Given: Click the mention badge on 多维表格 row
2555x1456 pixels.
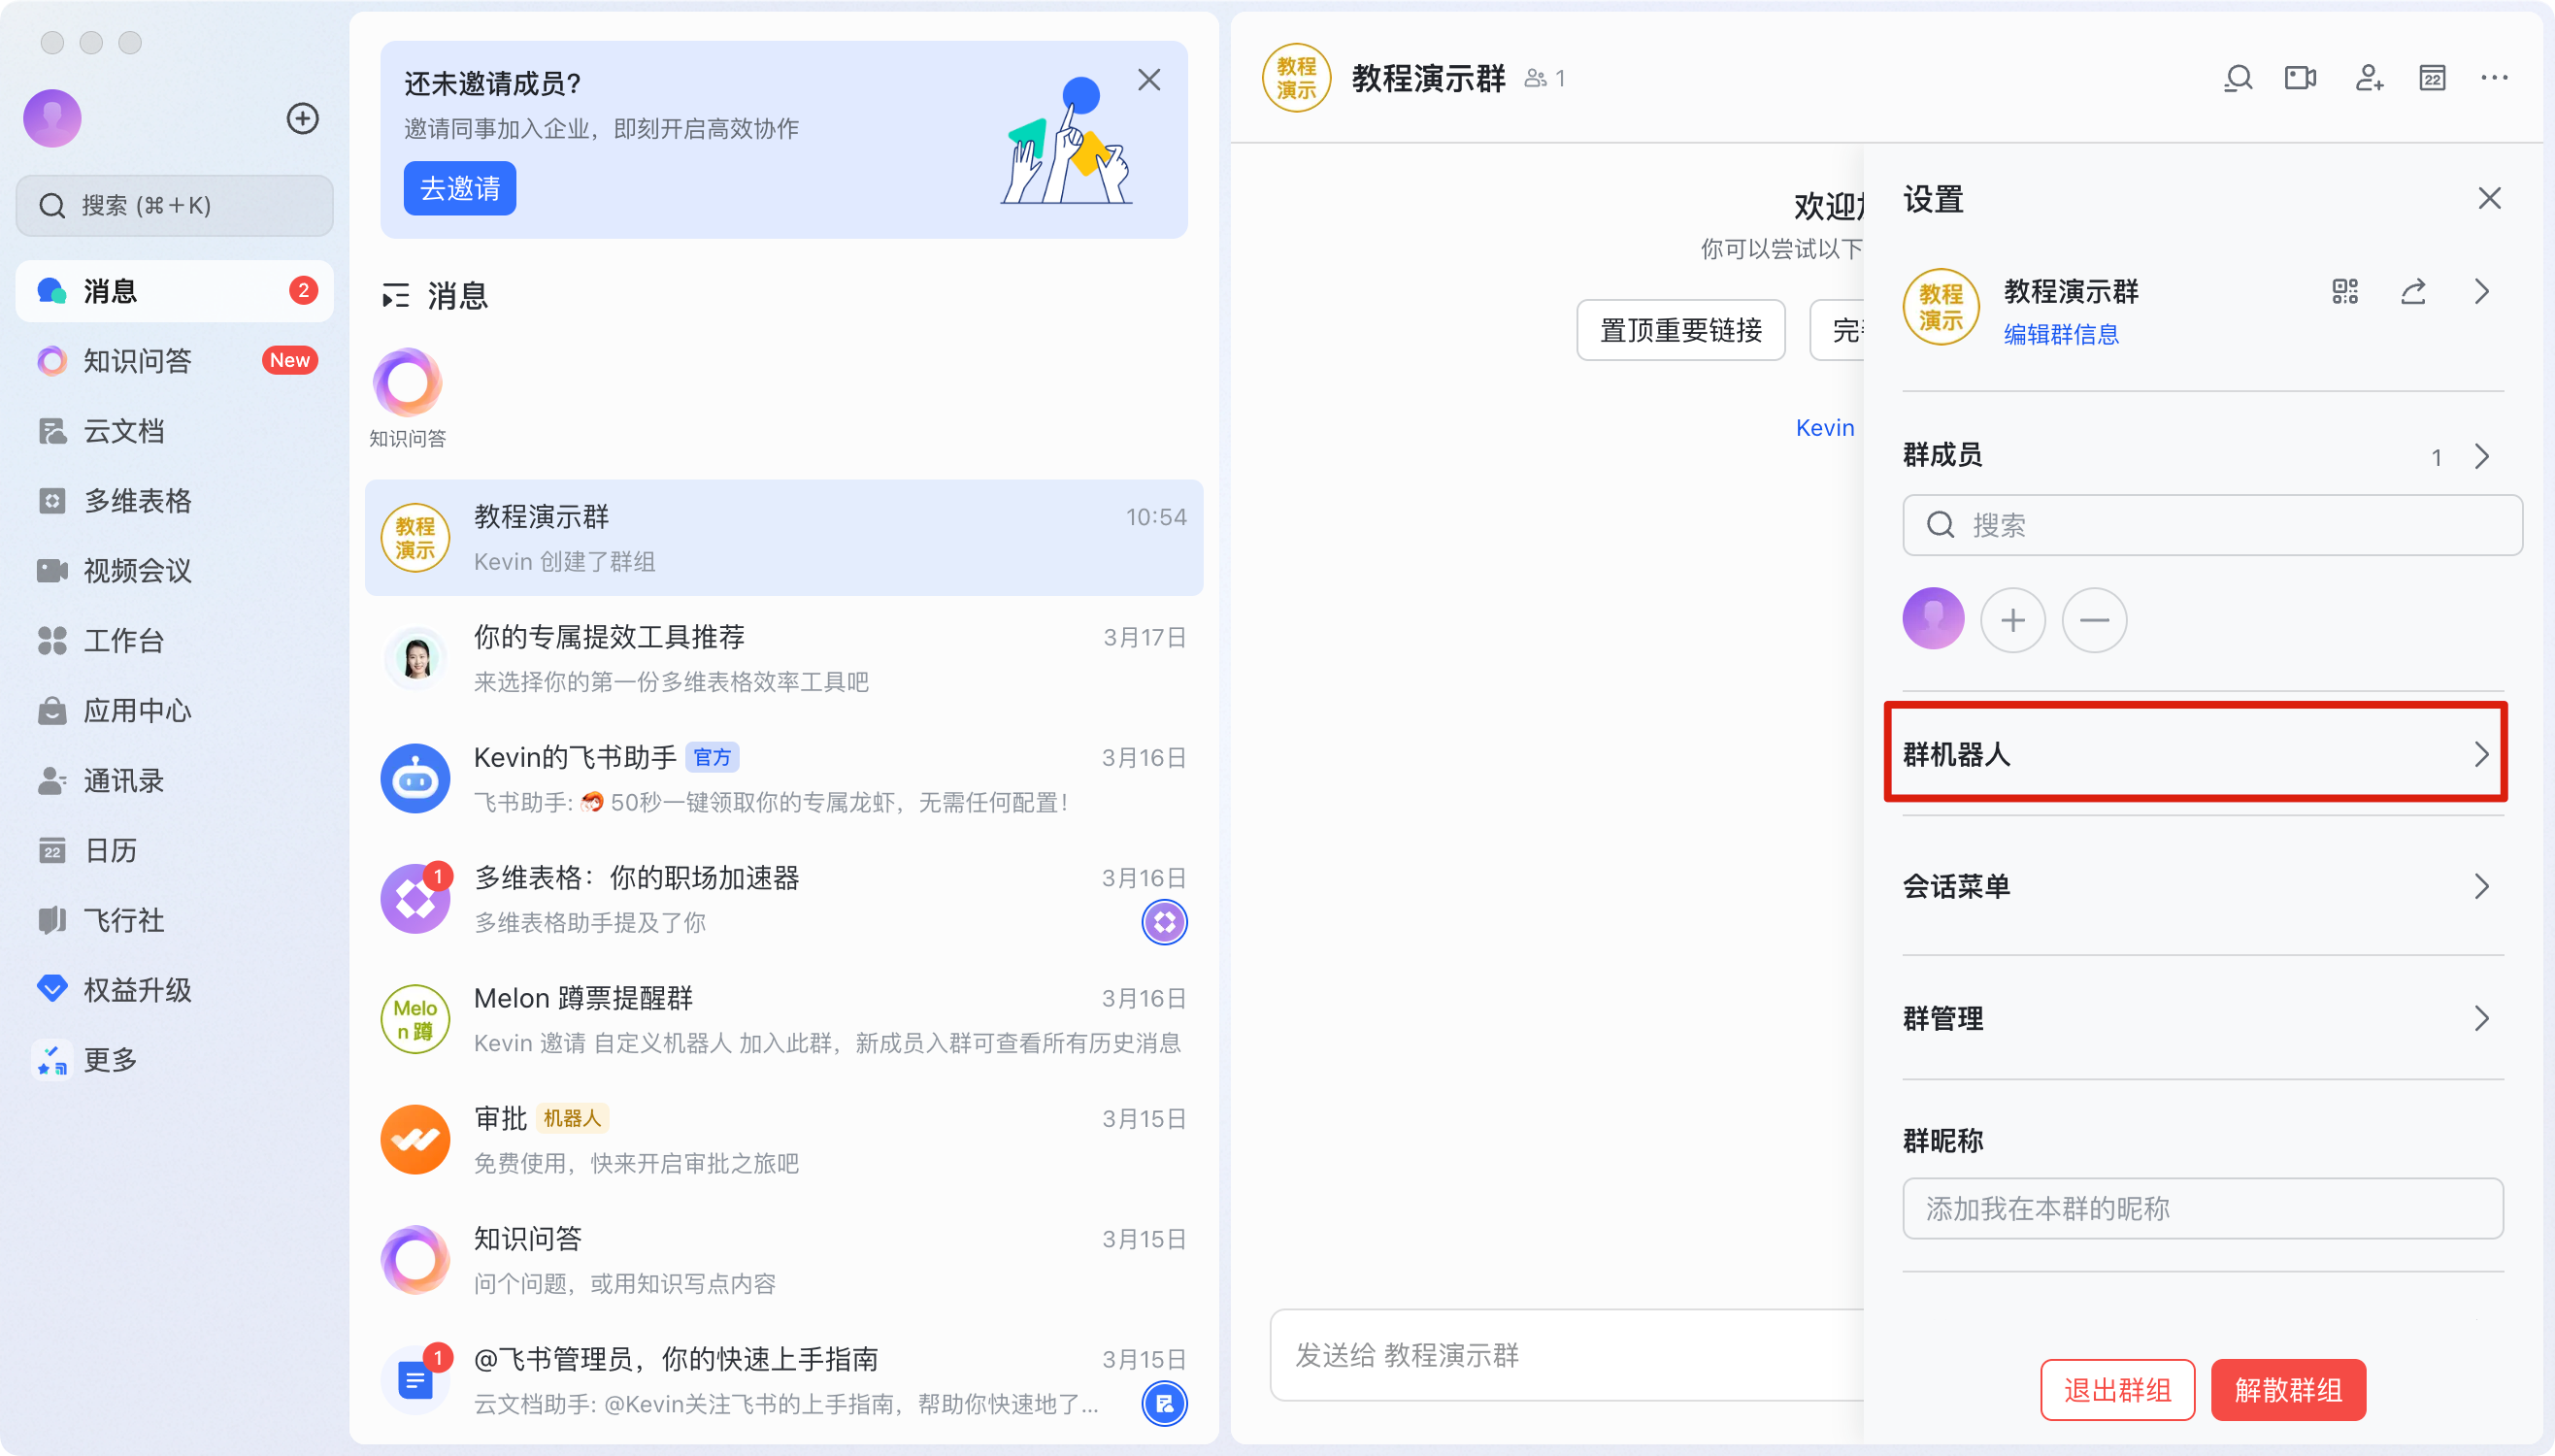Looking at the screenshot, I should coord(1164,922).
